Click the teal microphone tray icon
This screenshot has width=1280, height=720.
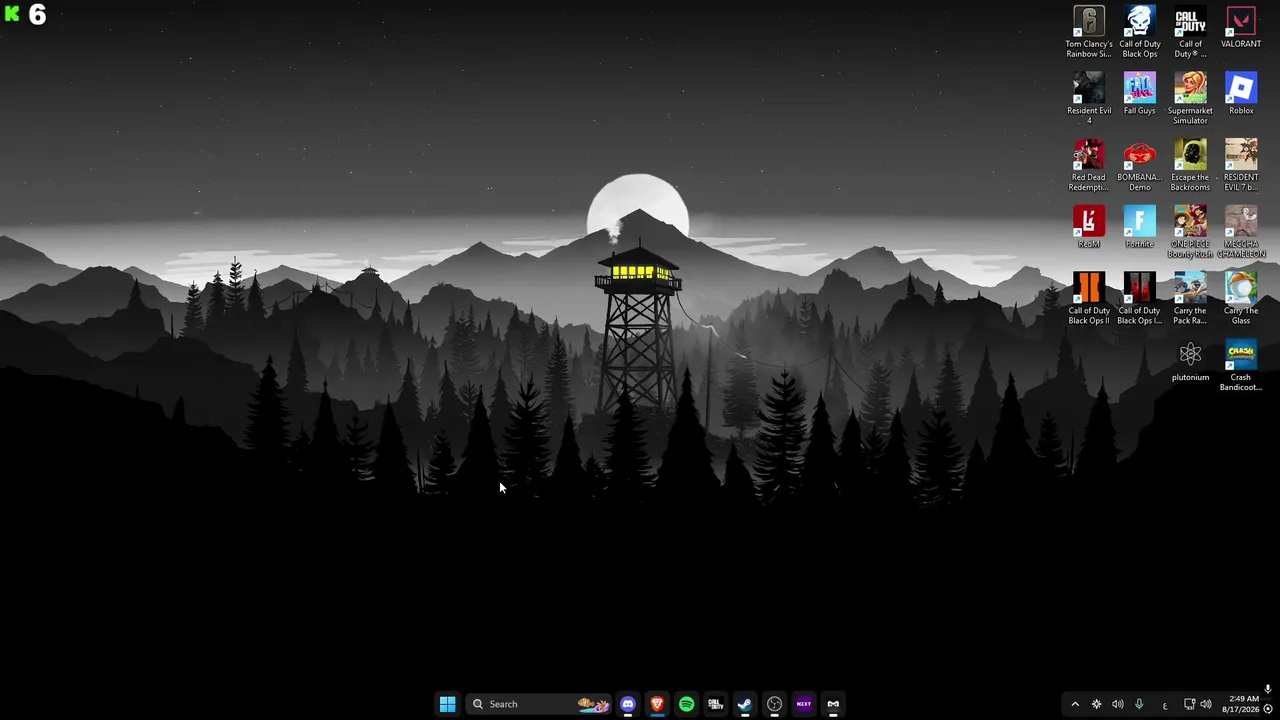click(1139, 704)
